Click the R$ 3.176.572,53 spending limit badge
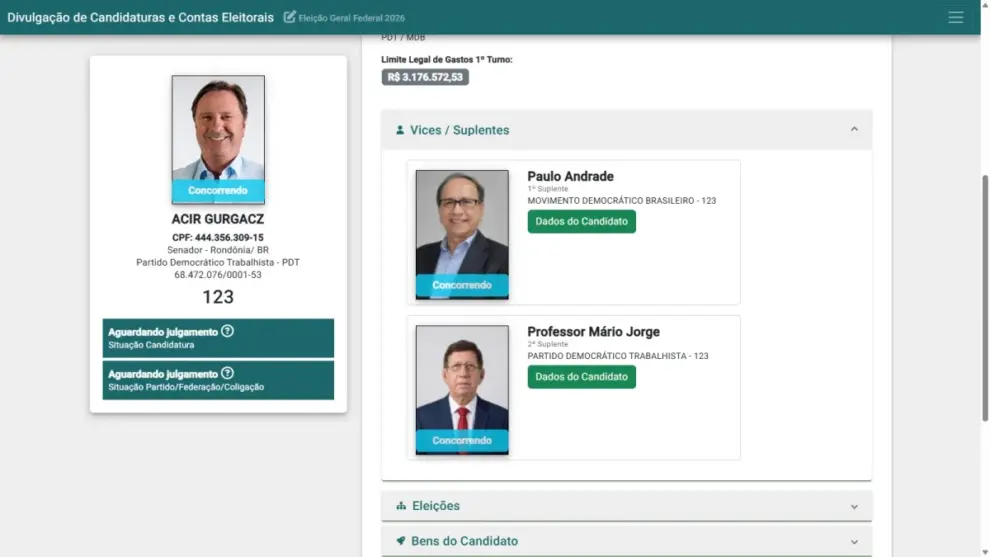Screen dimensions: 990x557 [425, 77]
